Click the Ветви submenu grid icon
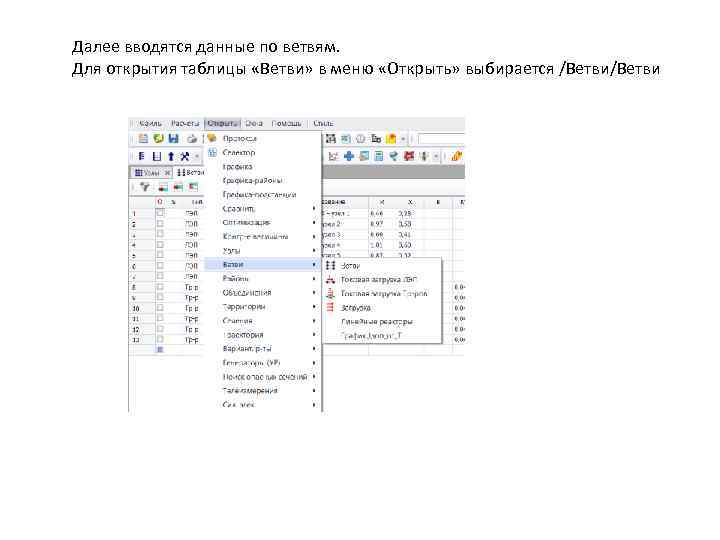This screenshot has width=720, height=540. [331, 265]
